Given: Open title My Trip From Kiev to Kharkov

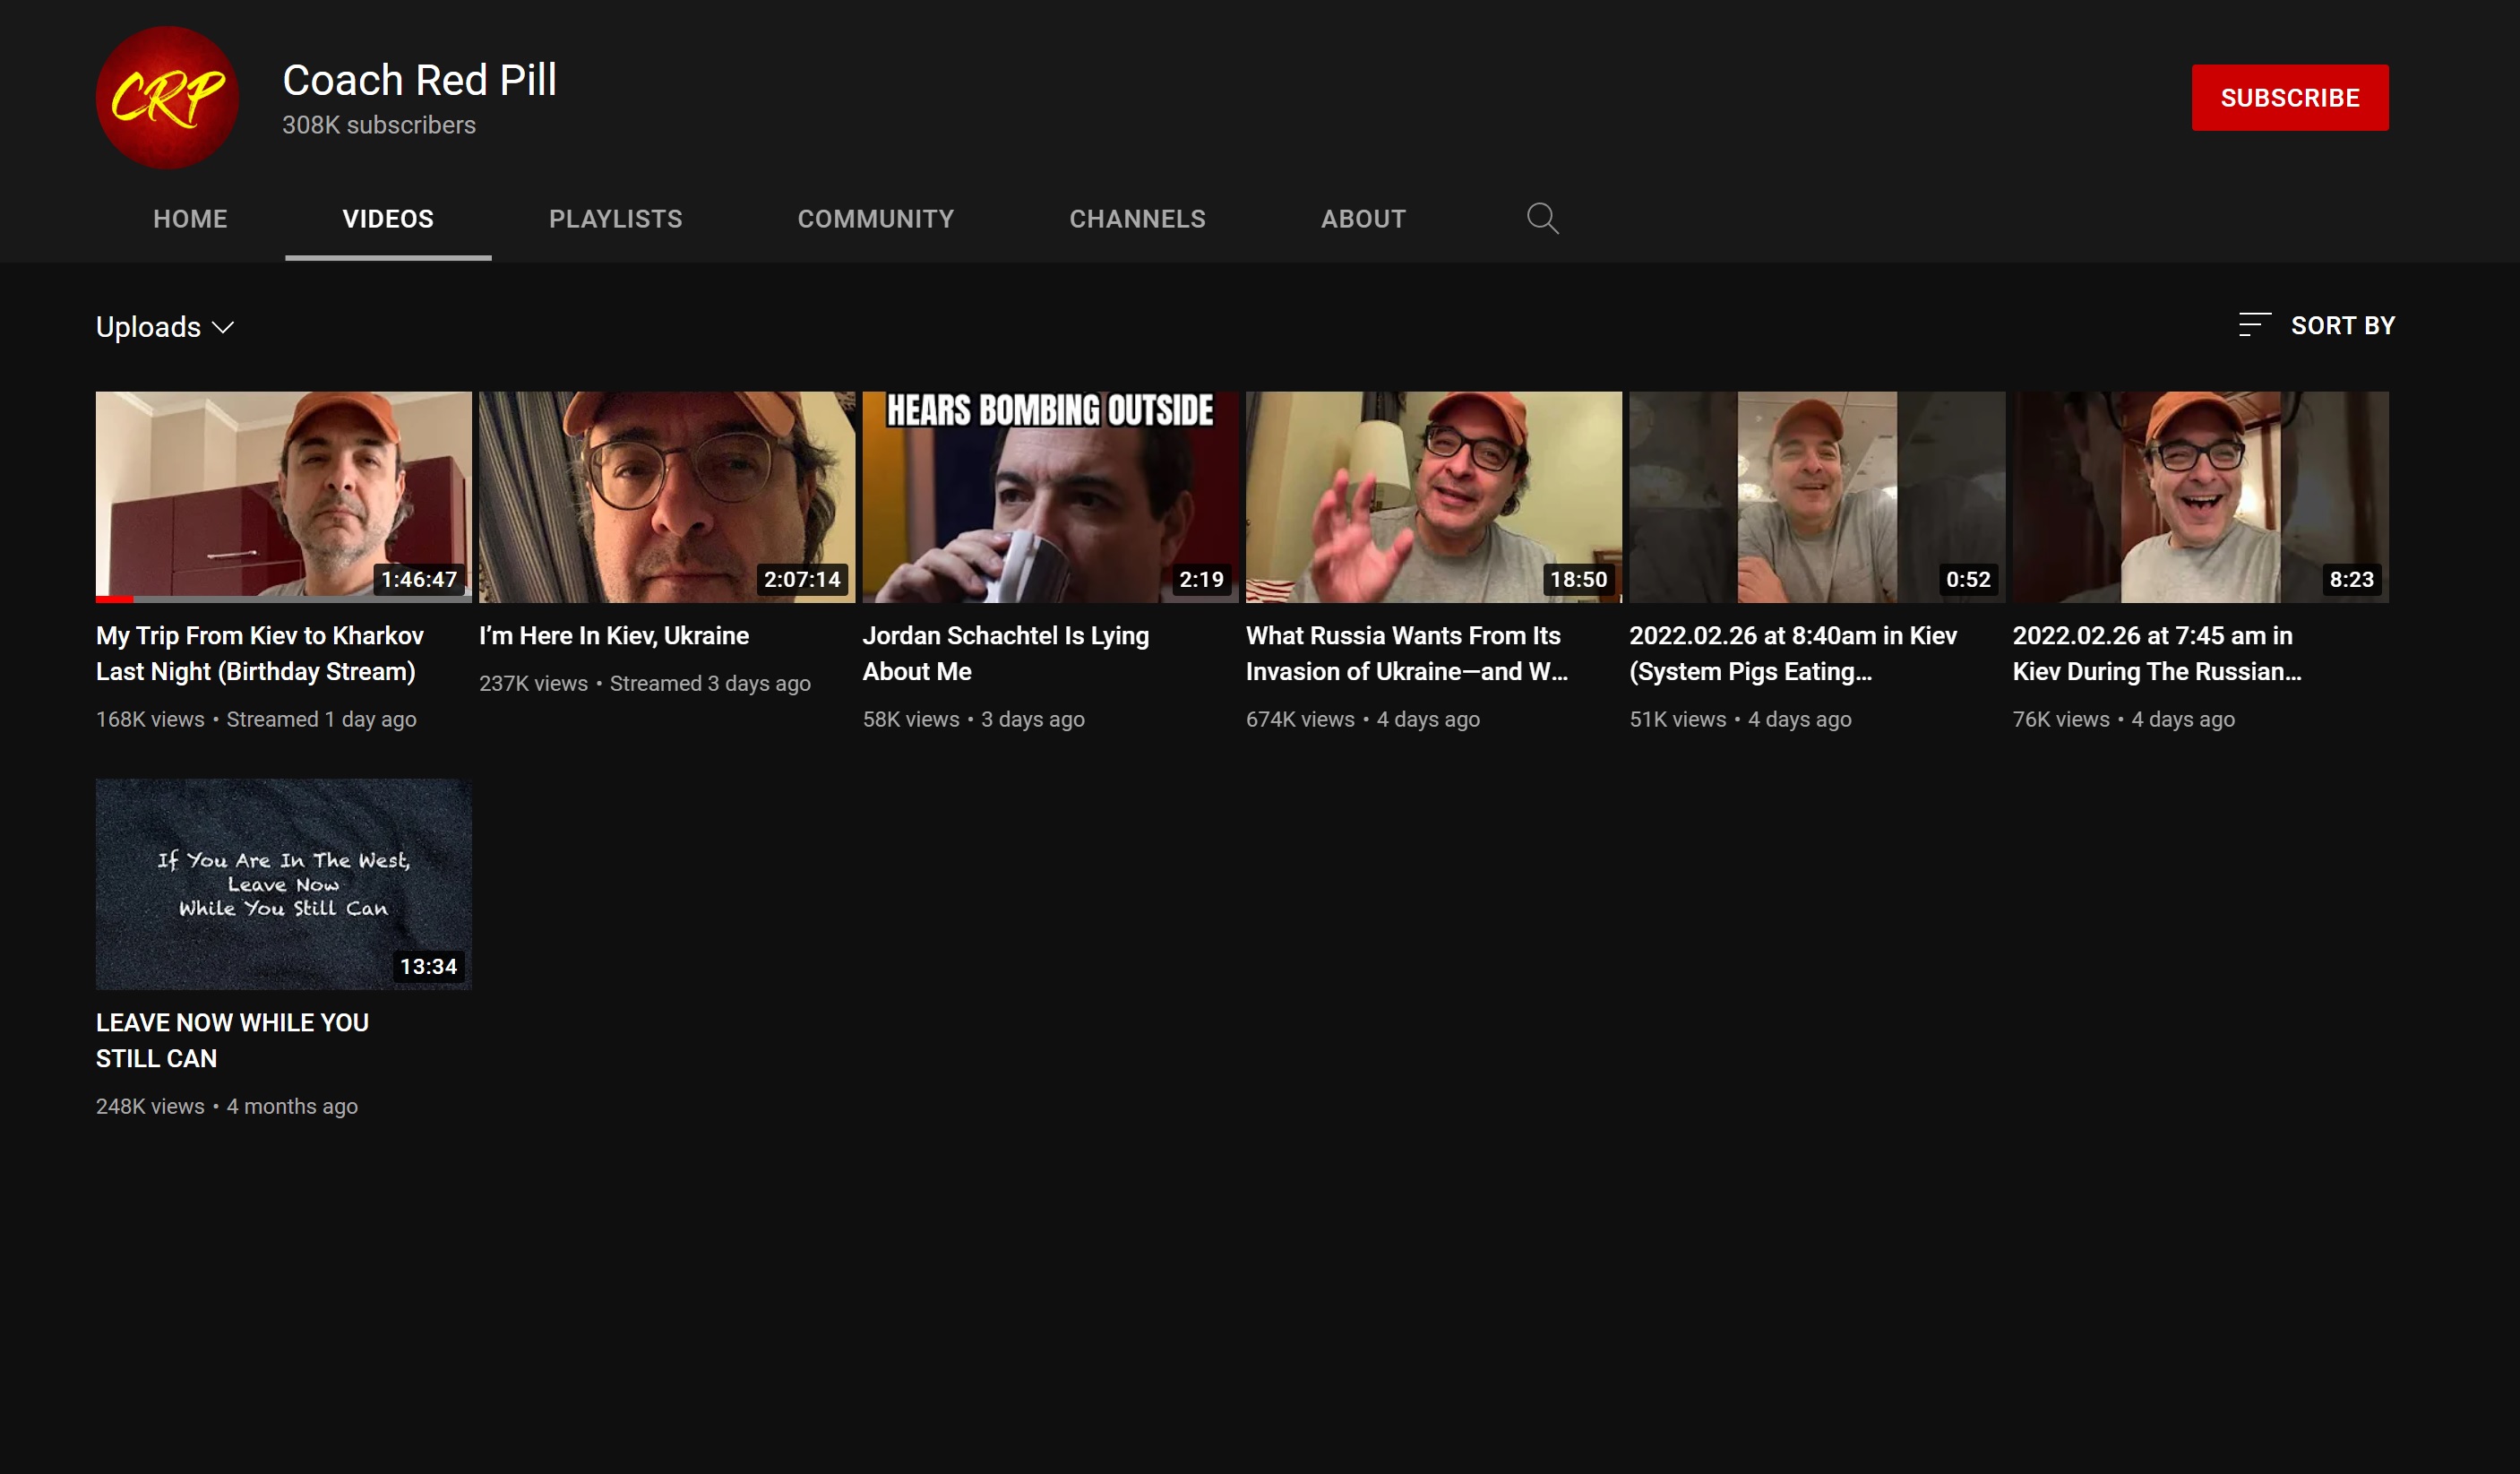Looking at the screenshot, I should 260,653.
